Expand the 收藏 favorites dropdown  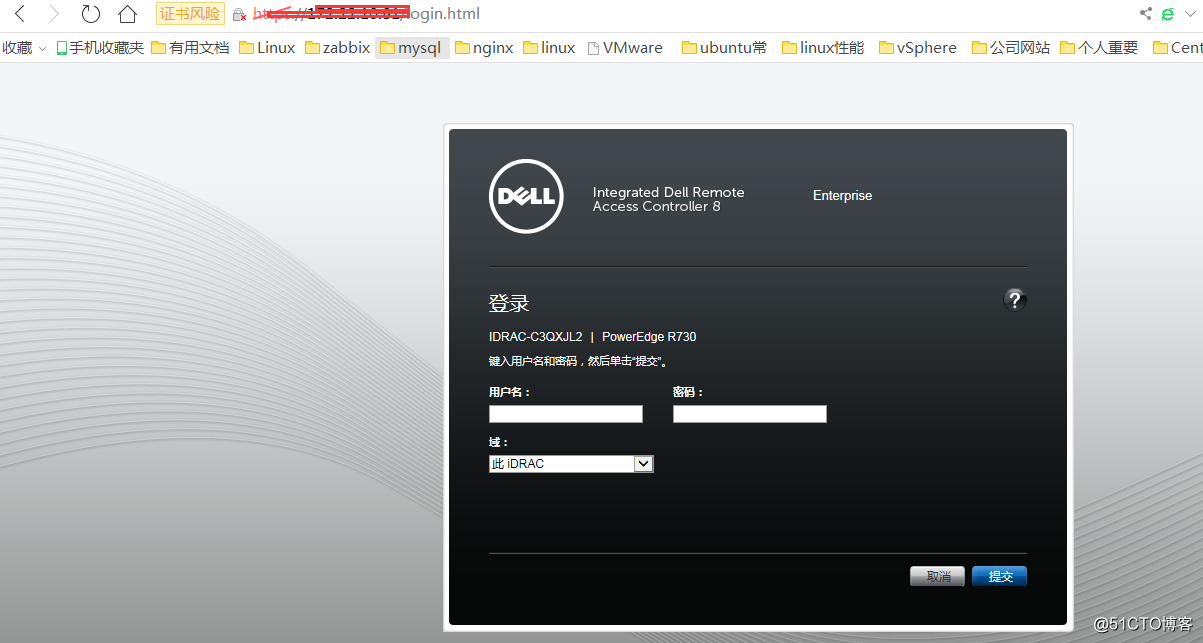[x=24, y=47]
